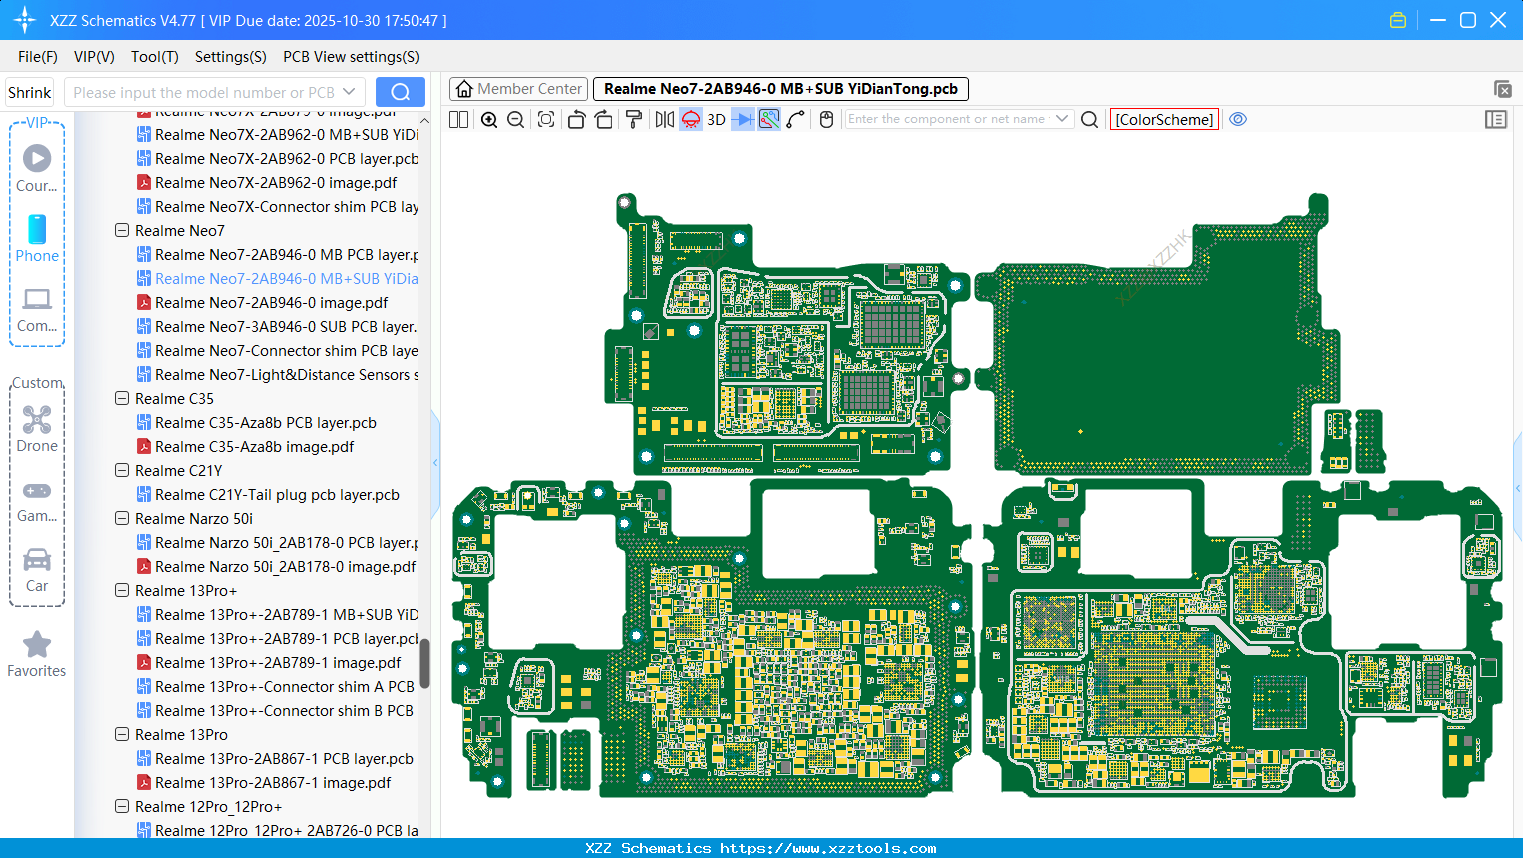
Task: Open the Courses category icon
Action: [x=37, y=168]
